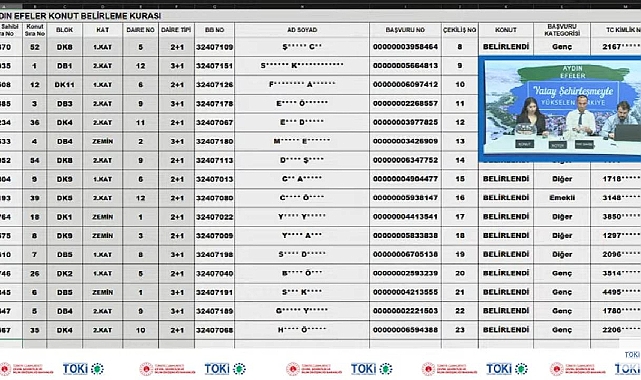Click BB NO cell 32407180
641x380 pixels.
(215, 141)
